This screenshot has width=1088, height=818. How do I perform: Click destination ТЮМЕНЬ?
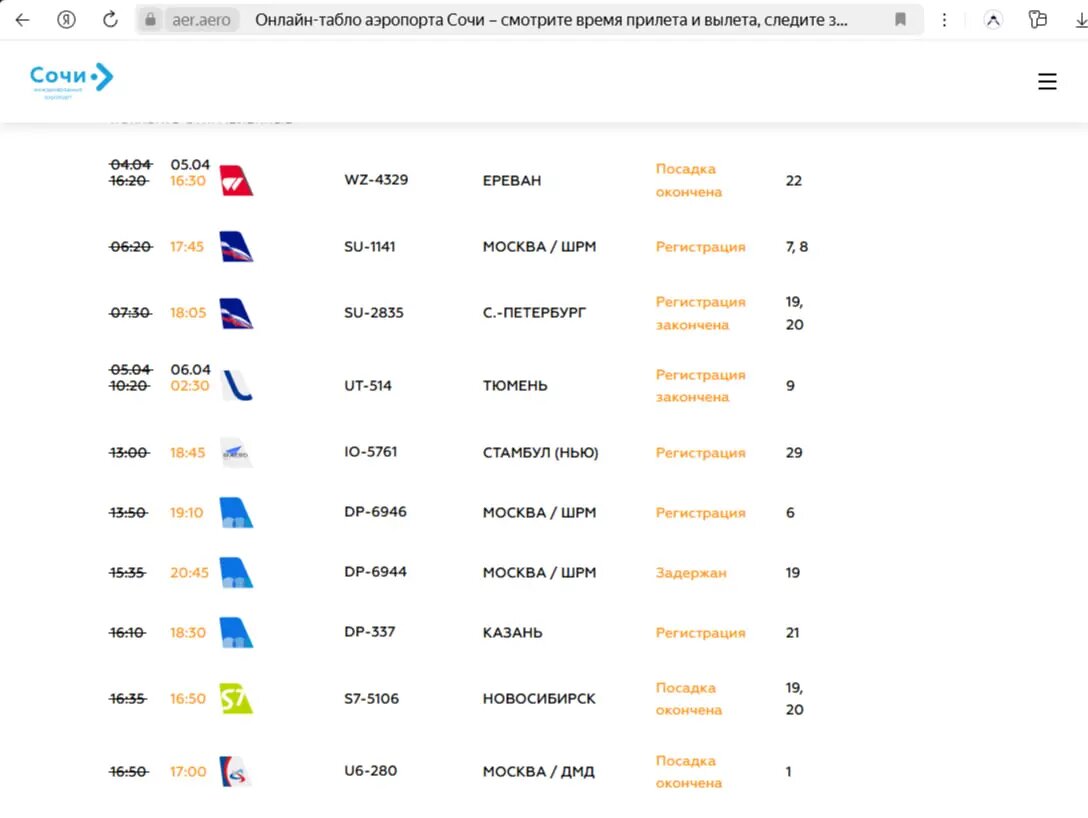coord(515,386)
